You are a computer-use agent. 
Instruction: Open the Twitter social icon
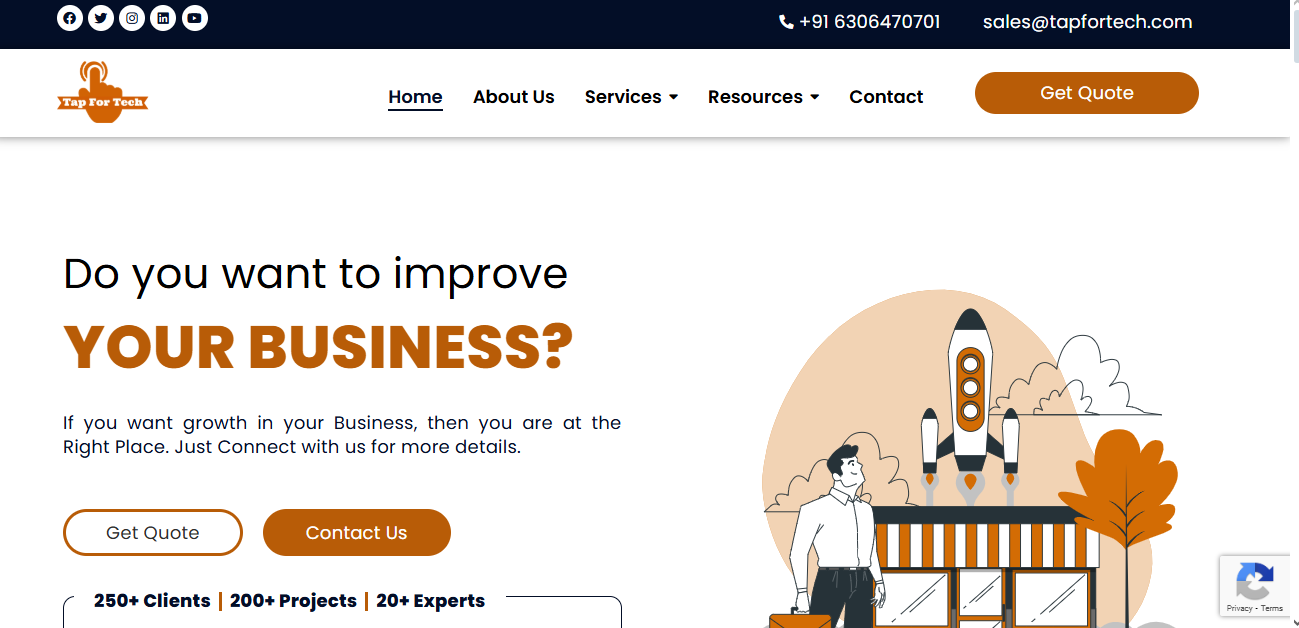[101, 18]
